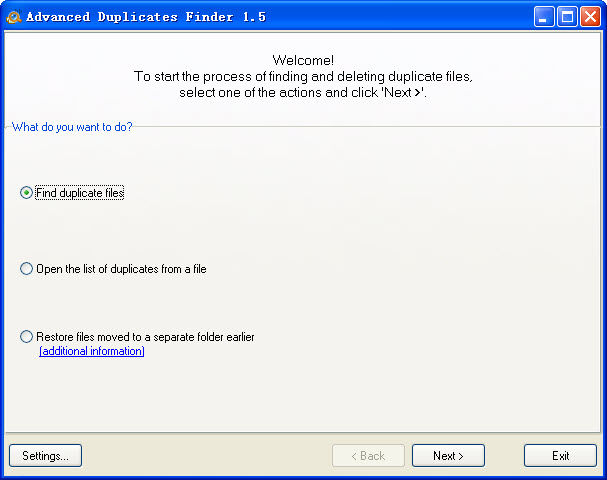Viewport: 607px width, 480px height.
Task: Select 'Restore files moved to a separate folder' radio
Action: click(x=26, y=337)
